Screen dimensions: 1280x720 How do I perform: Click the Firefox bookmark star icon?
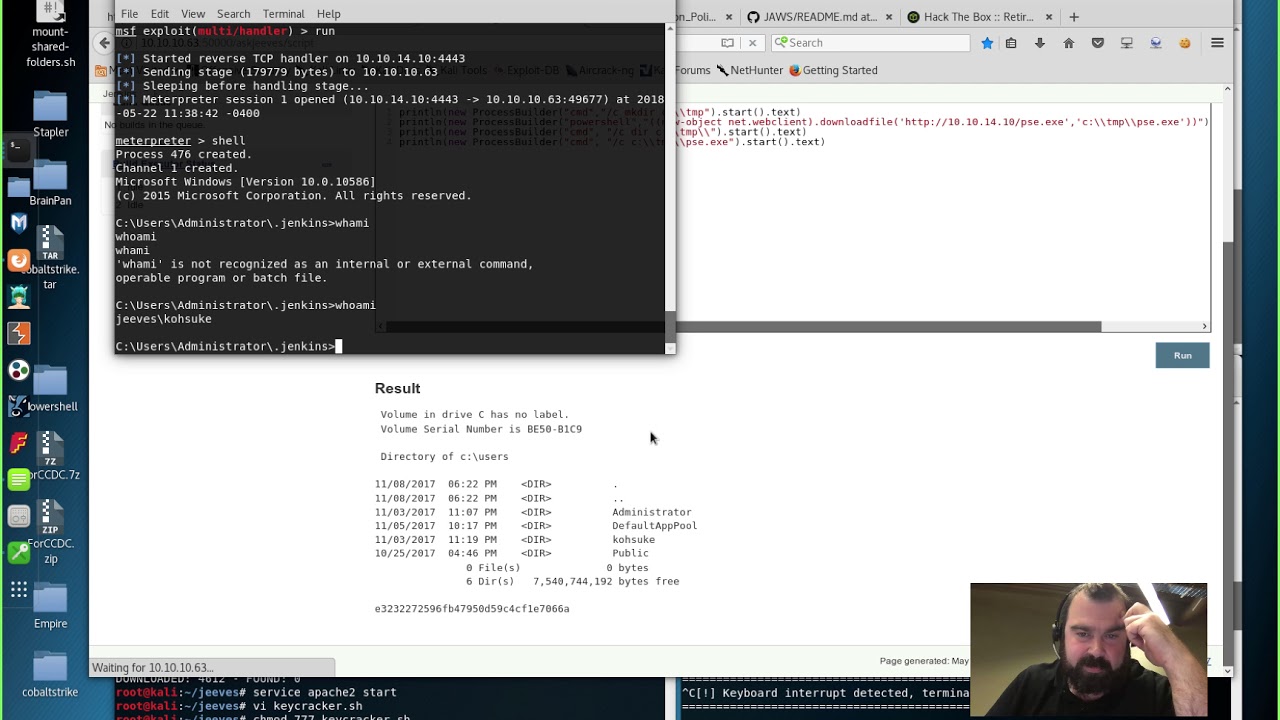tap(987, 43)
